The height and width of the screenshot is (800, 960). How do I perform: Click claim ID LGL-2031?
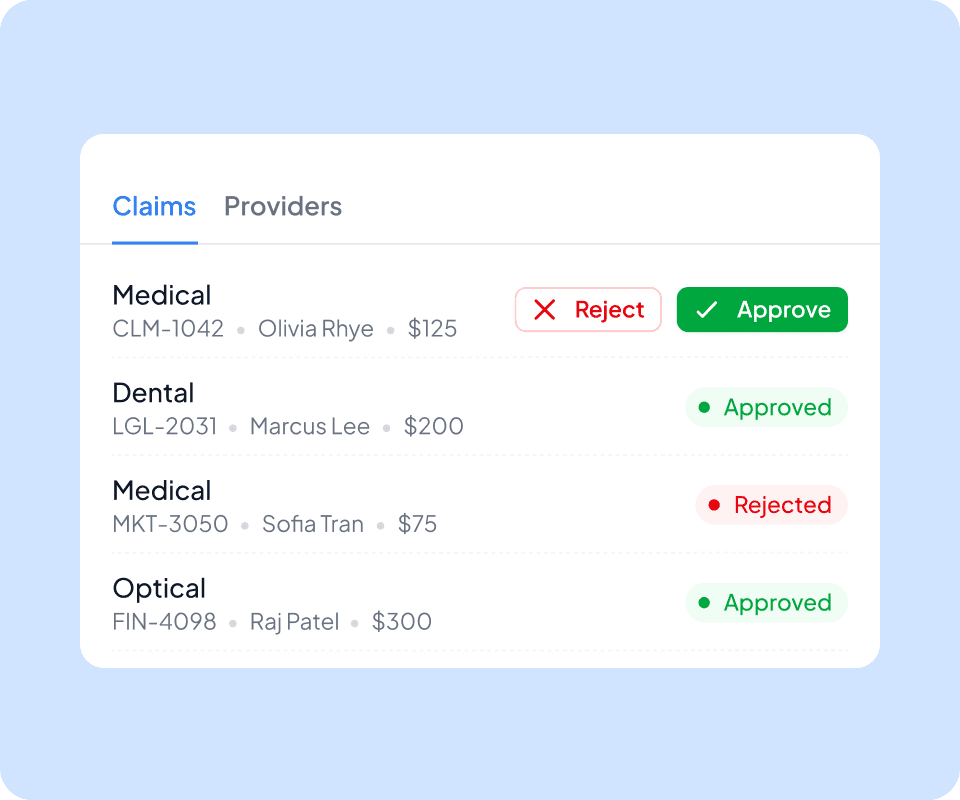(x=165, y=427)
